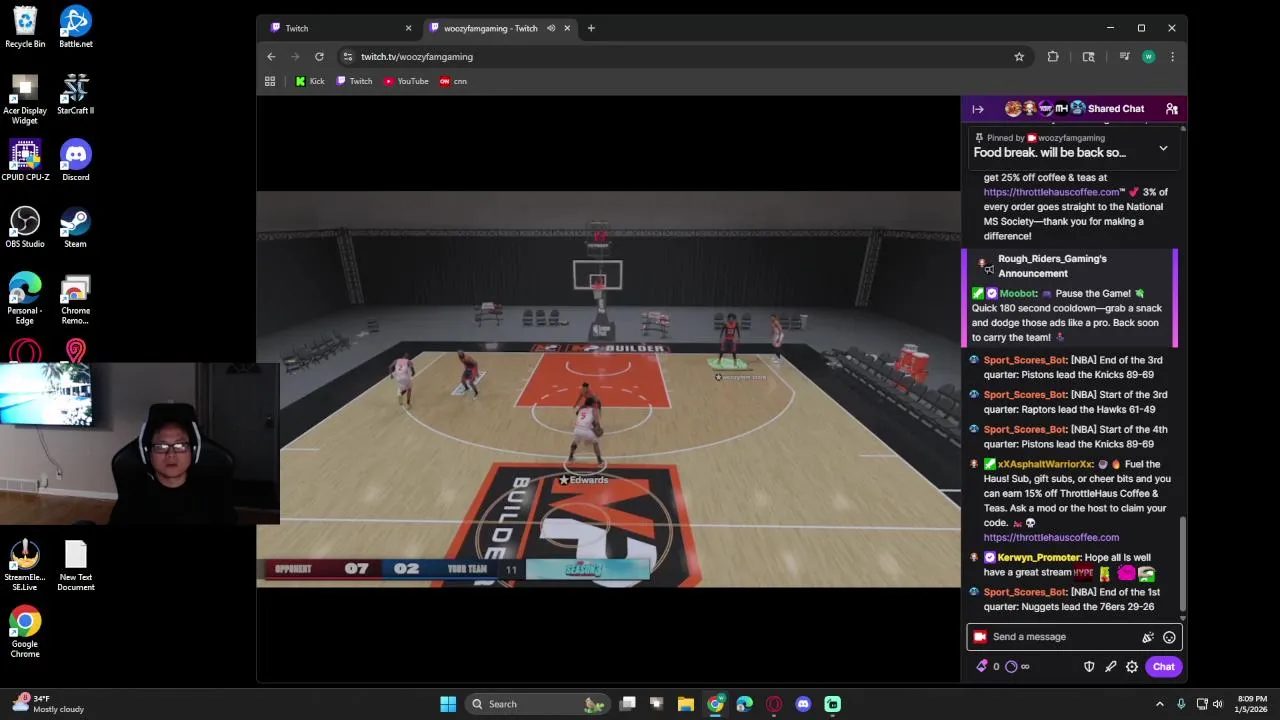Open the Chrome menu three dots
1280x720 pixels.
click(x=1172, y=57)
